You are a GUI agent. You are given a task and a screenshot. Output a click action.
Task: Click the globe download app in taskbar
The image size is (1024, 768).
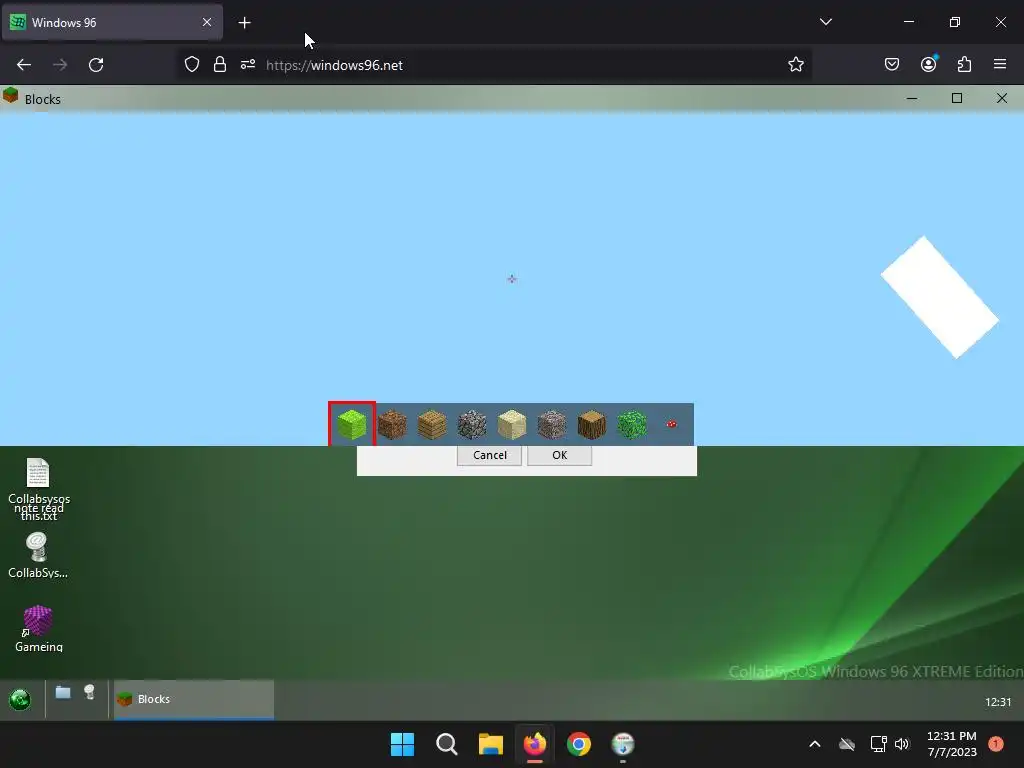pos(623,744)
